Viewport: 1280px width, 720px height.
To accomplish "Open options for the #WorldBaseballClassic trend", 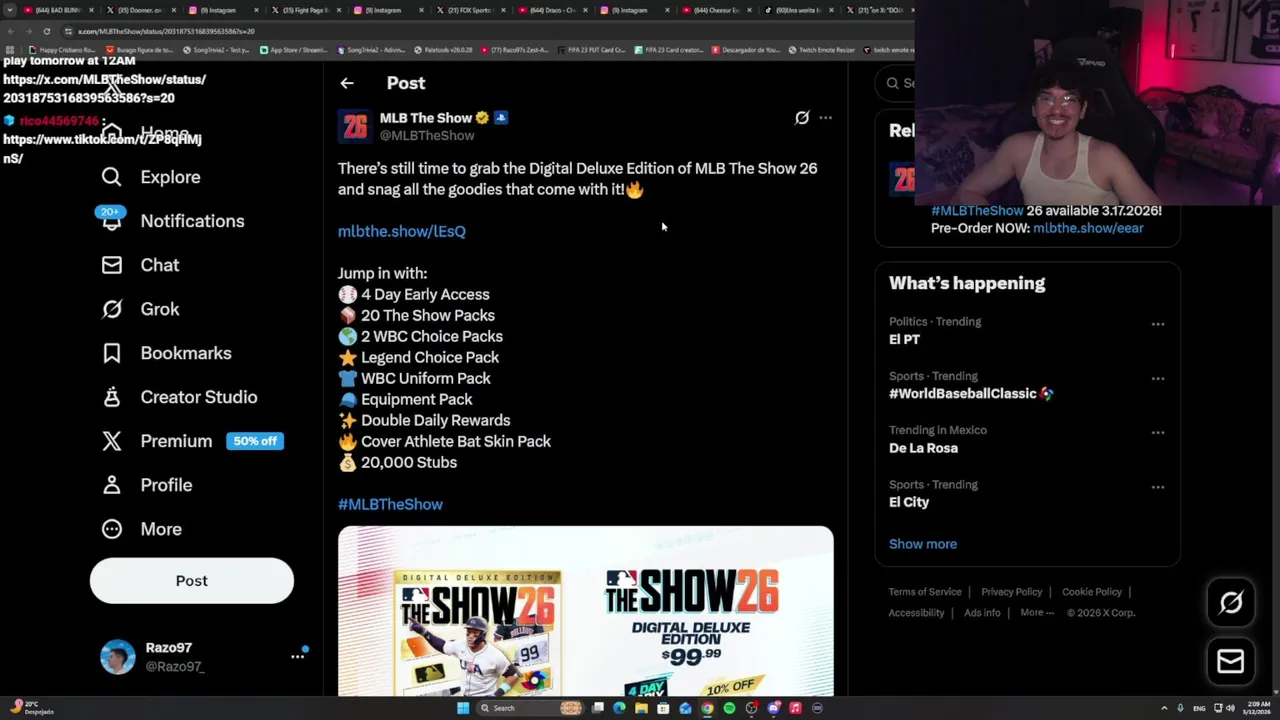I will [1157, 378].
